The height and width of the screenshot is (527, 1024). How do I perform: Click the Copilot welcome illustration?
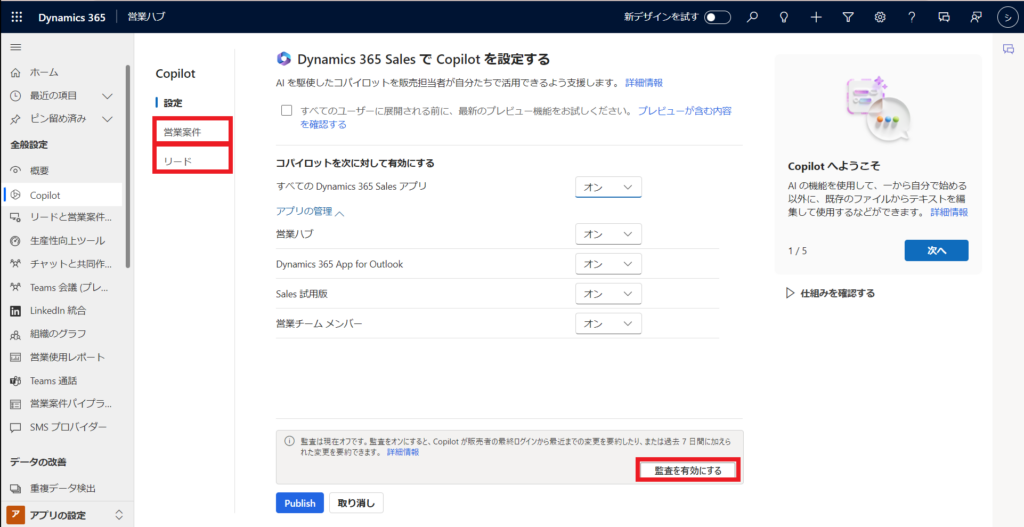876,109
